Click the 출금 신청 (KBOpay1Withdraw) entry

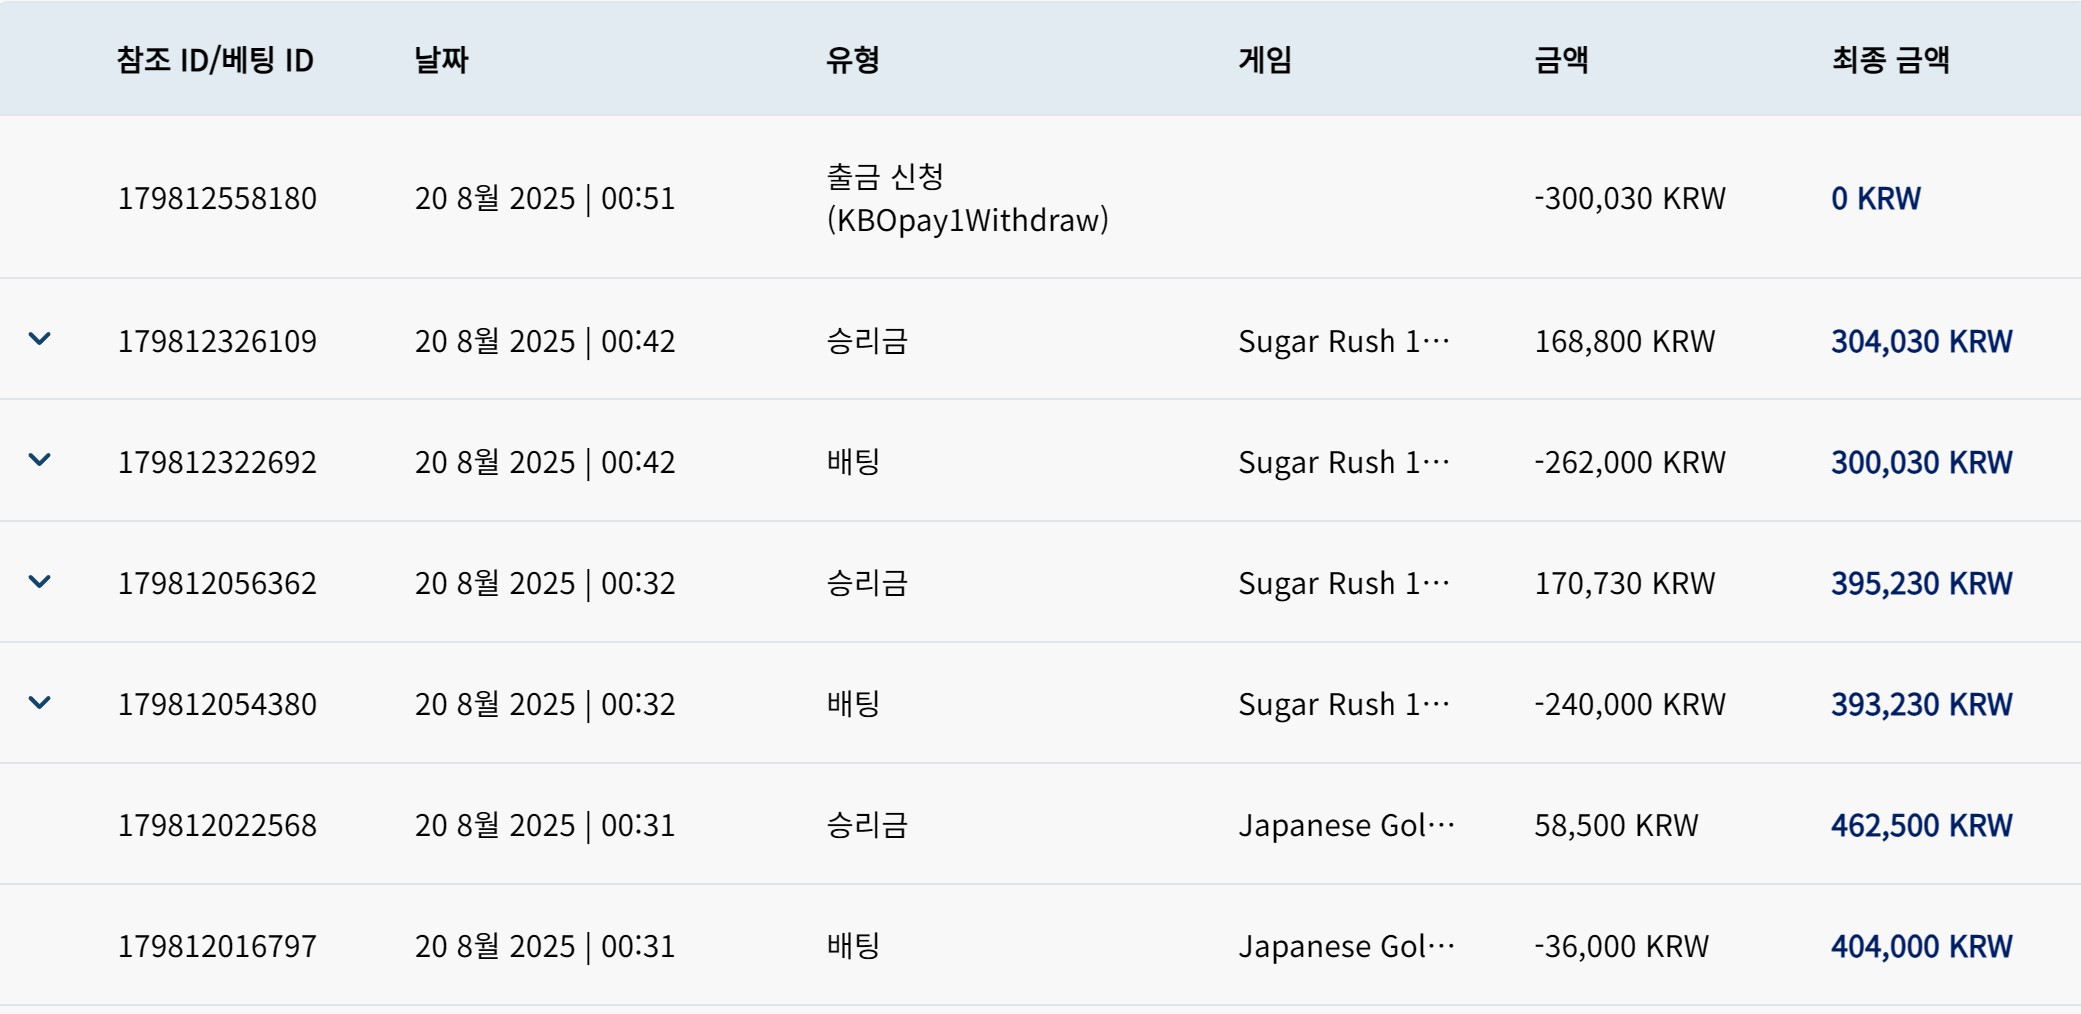click(x=967, y=198)
